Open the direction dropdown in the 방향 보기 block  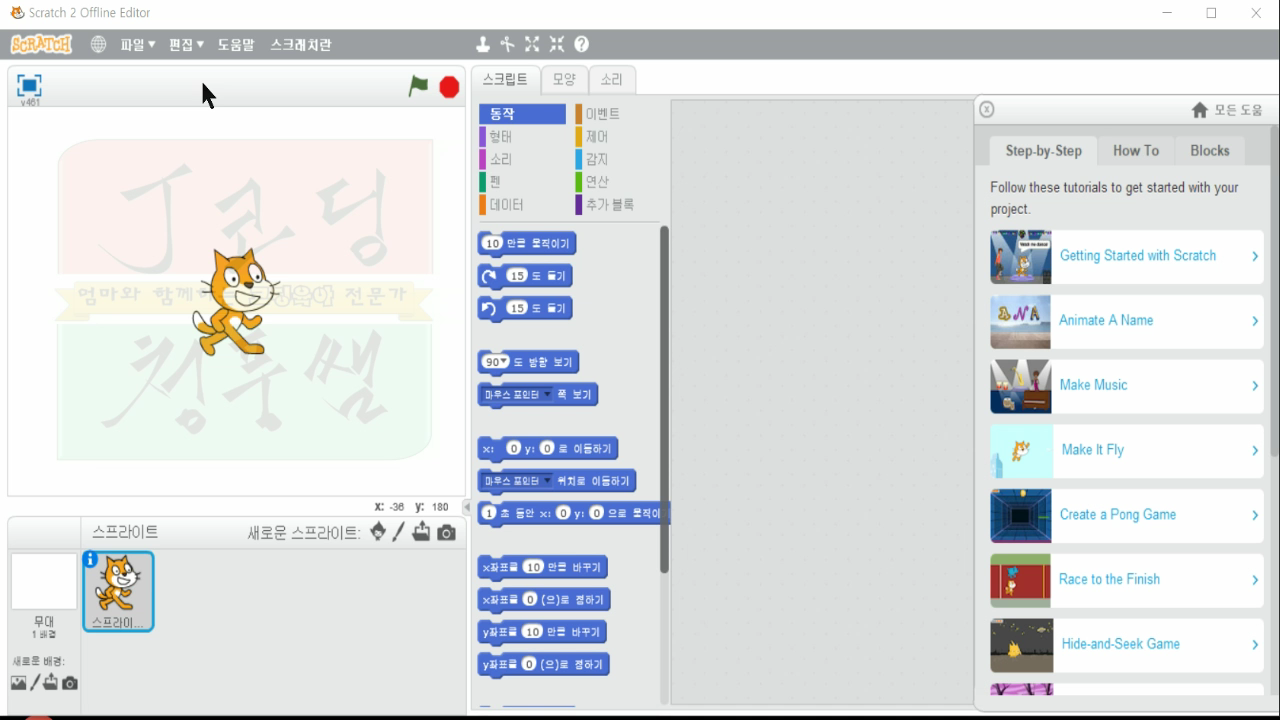point(505,361)
